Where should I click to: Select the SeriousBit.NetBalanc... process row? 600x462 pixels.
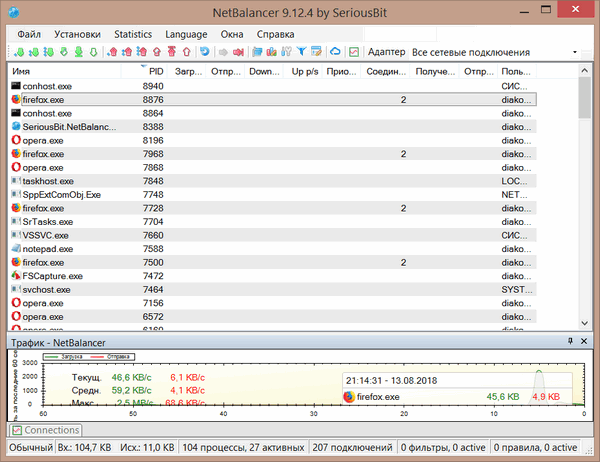[x=272, y=127]
